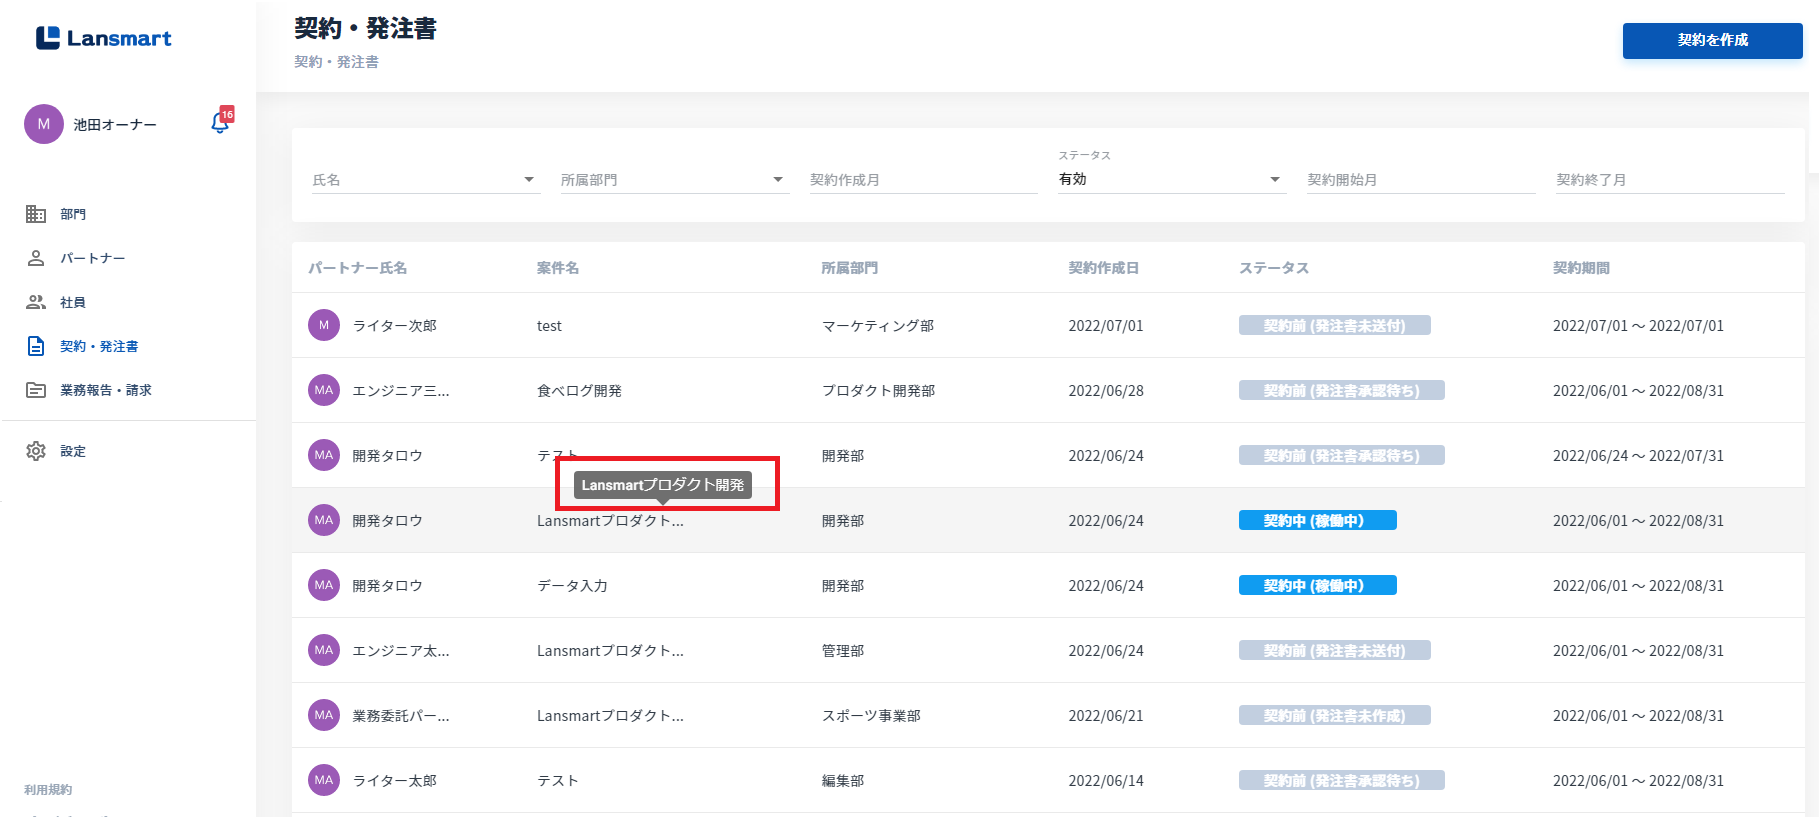Open the 食べログ開発 contract row
This screenshot has width=1819, height=817.
[x=579, y=391]
